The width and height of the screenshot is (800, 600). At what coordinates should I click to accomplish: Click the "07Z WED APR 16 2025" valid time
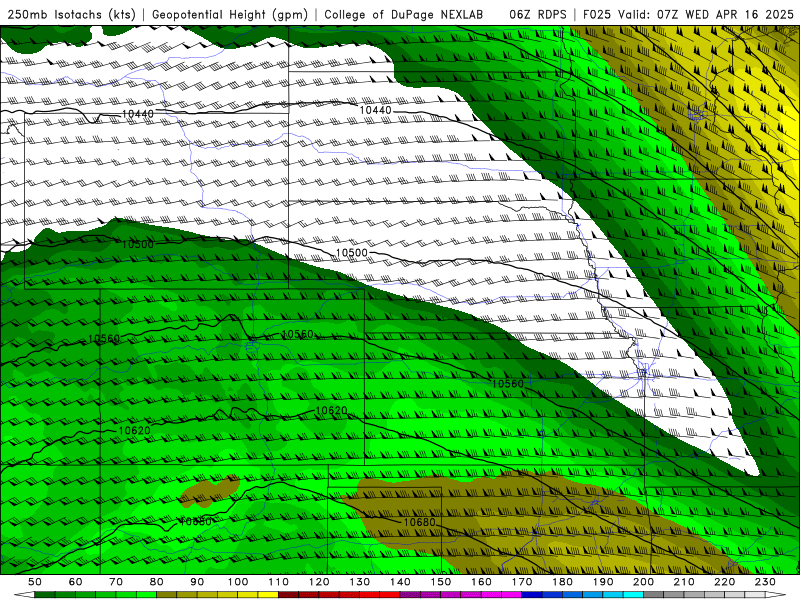pyautogui.click(x=725, y=14)
